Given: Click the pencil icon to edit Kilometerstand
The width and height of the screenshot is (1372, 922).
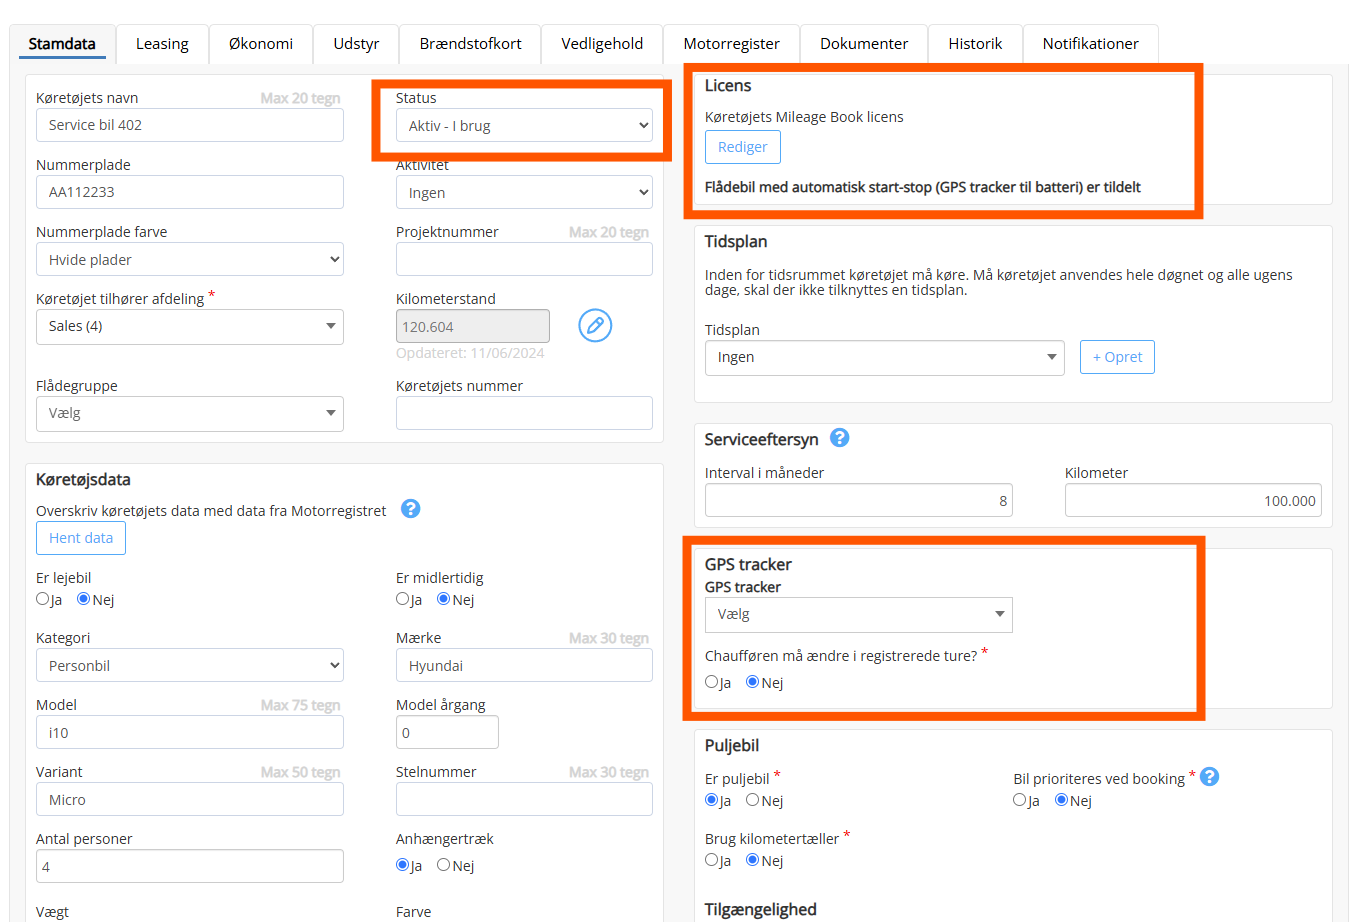Looking at the screenshot, I should coord(595,326).
